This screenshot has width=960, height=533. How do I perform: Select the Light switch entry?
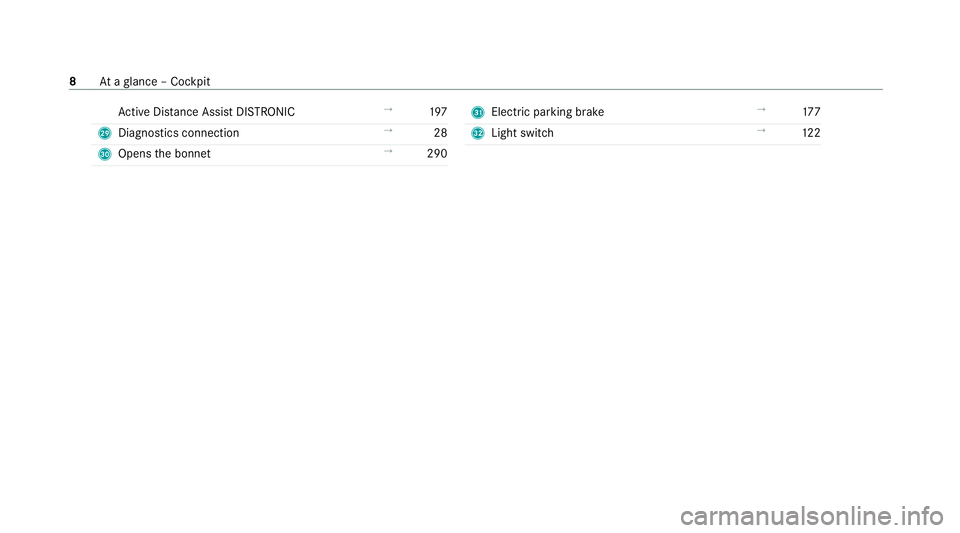click(522, 133)
